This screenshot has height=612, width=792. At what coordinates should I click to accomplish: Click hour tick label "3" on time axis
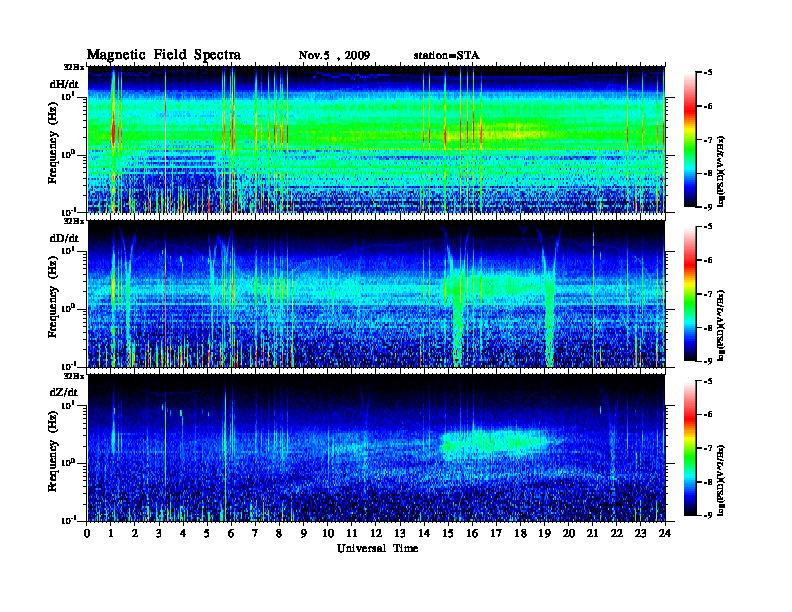coord(159,533)
